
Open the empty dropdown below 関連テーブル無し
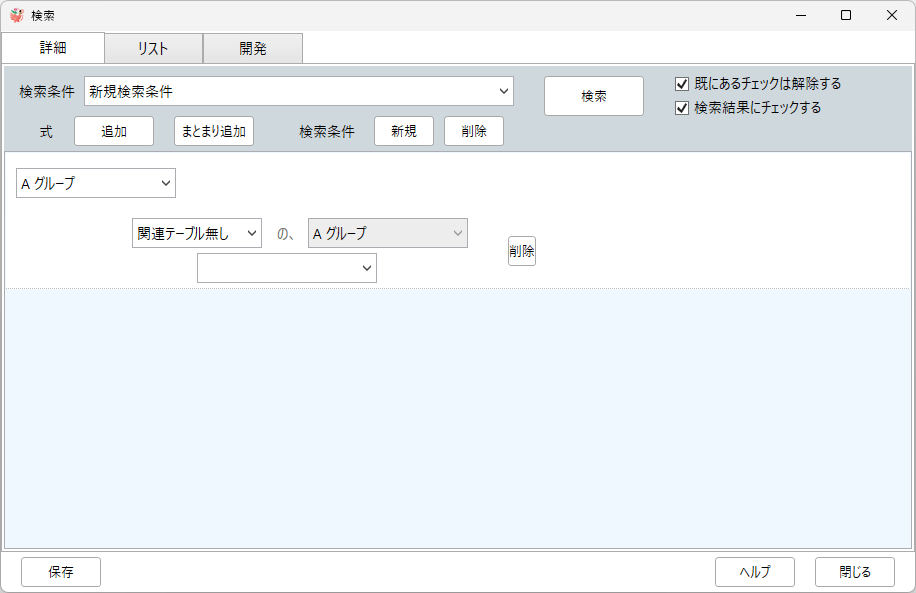[287, 268]
